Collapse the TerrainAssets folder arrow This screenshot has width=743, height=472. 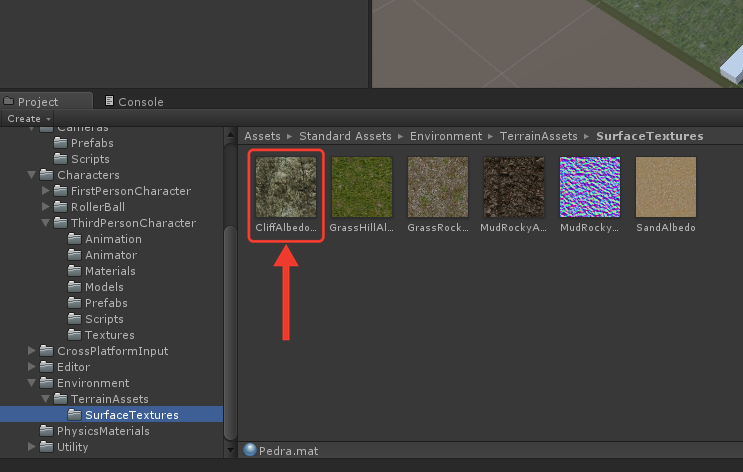(45, 399)
